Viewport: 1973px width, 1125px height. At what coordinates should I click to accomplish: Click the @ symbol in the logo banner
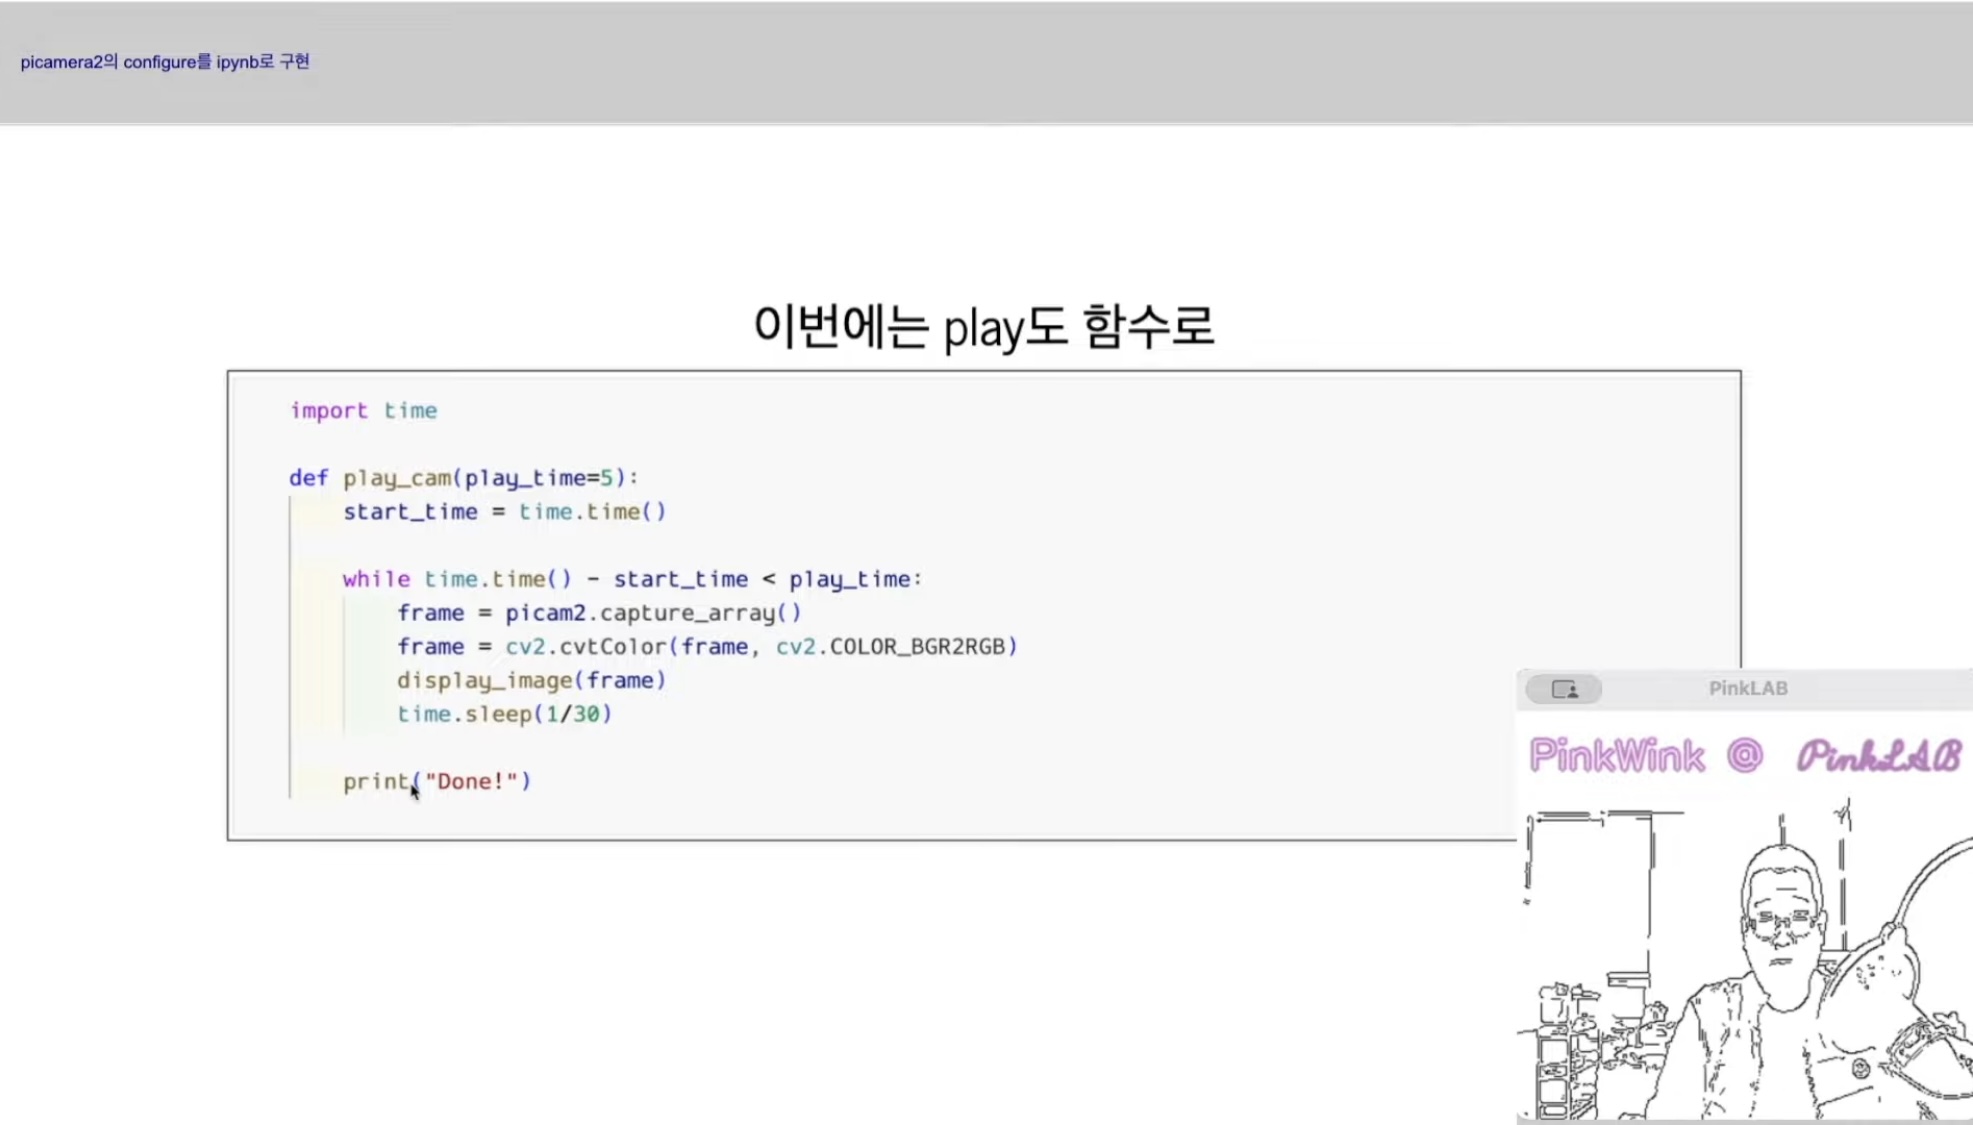pos(1744,755)
